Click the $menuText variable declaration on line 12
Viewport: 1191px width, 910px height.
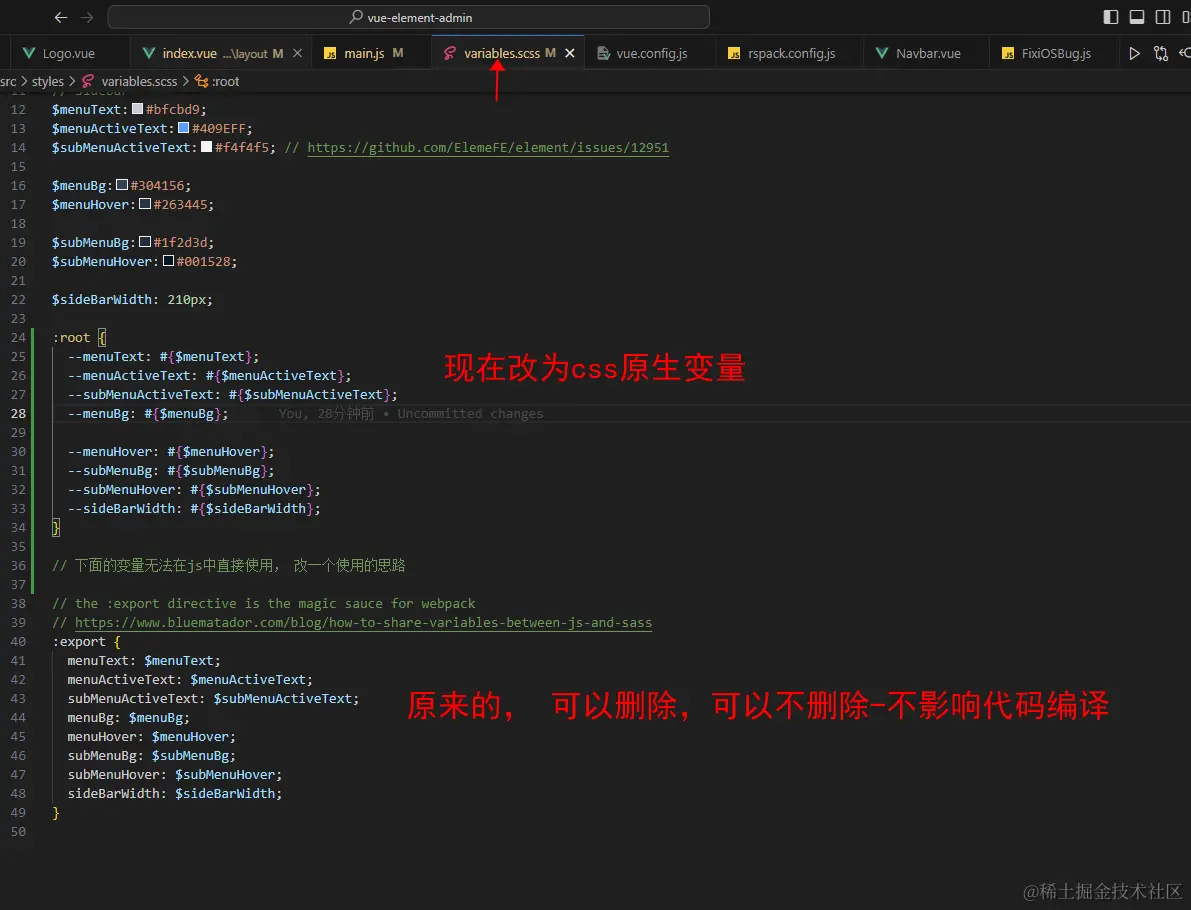(129, 109)
